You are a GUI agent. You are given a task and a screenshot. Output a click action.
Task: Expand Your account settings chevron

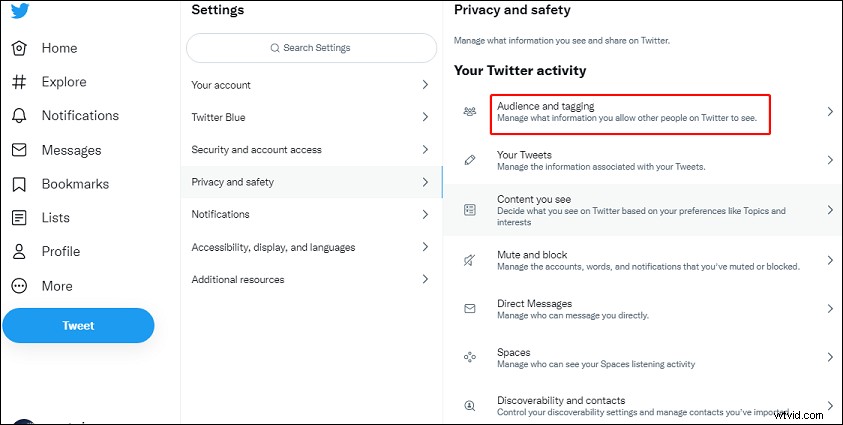tap(425, 84)
